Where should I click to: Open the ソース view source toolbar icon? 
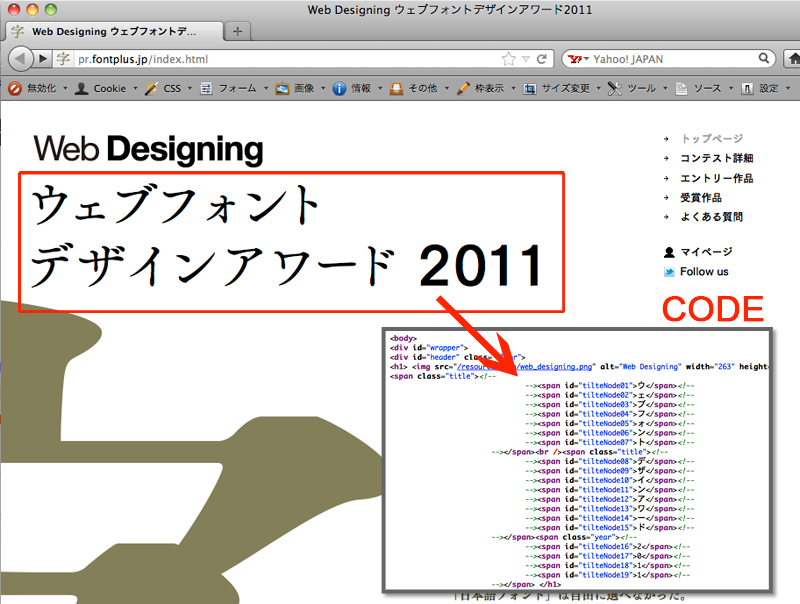point(681,89)
